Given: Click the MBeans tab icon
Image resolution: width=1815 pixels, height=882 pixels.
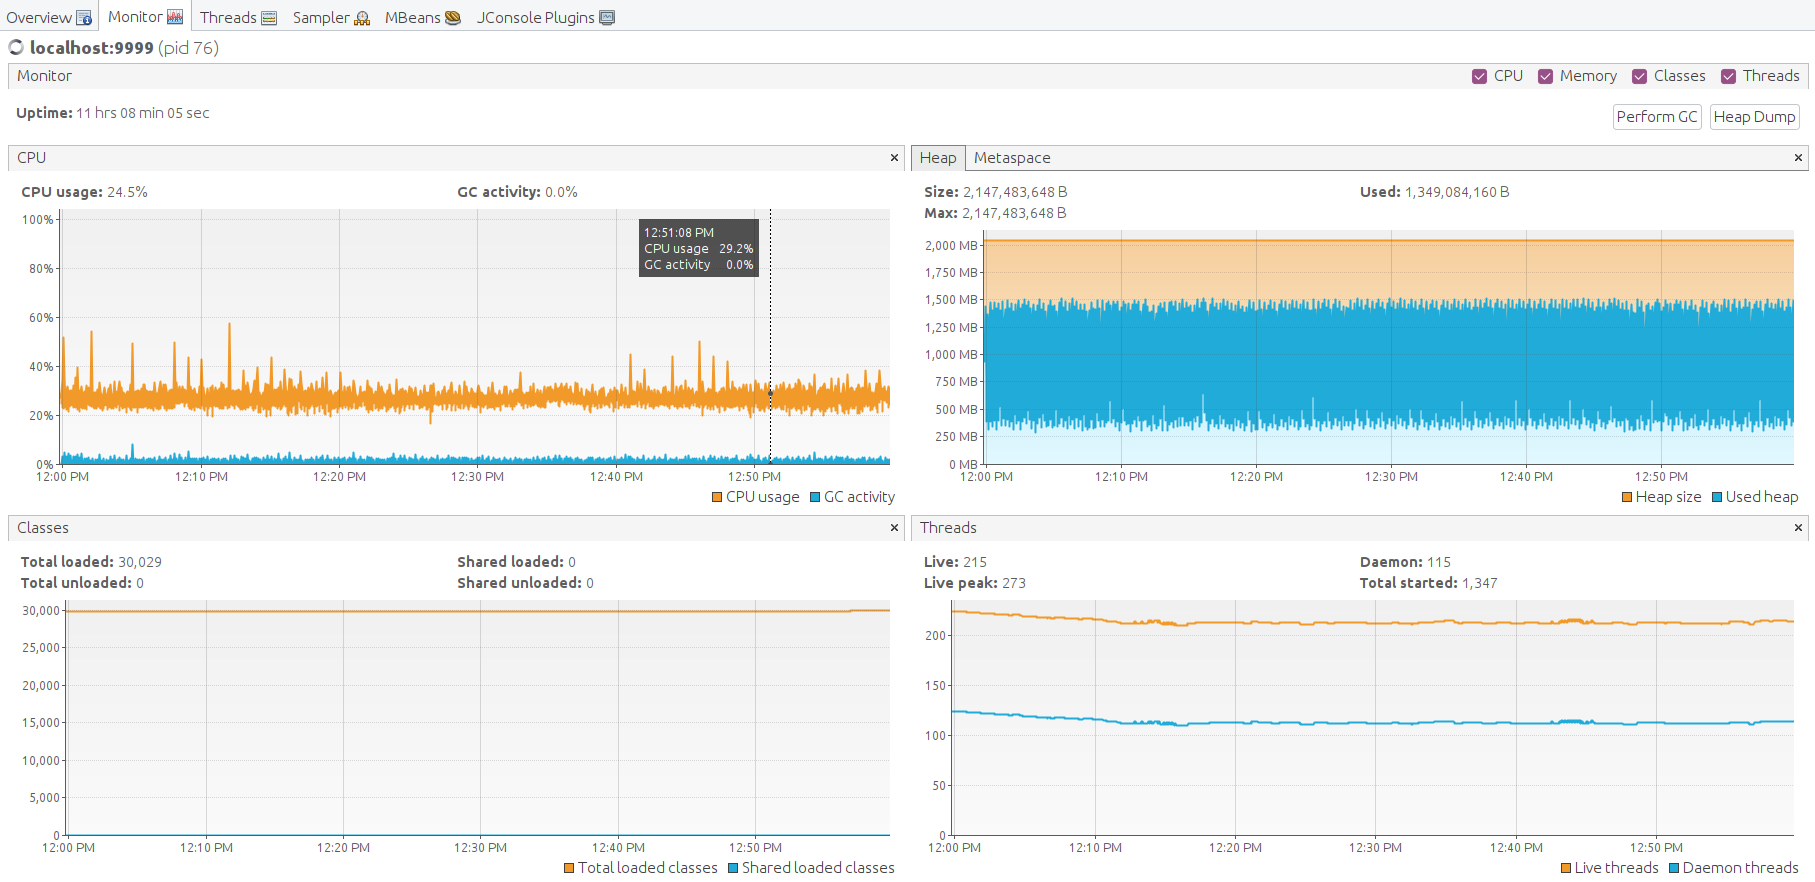Looking at the screenshot, I should (452, 18).
